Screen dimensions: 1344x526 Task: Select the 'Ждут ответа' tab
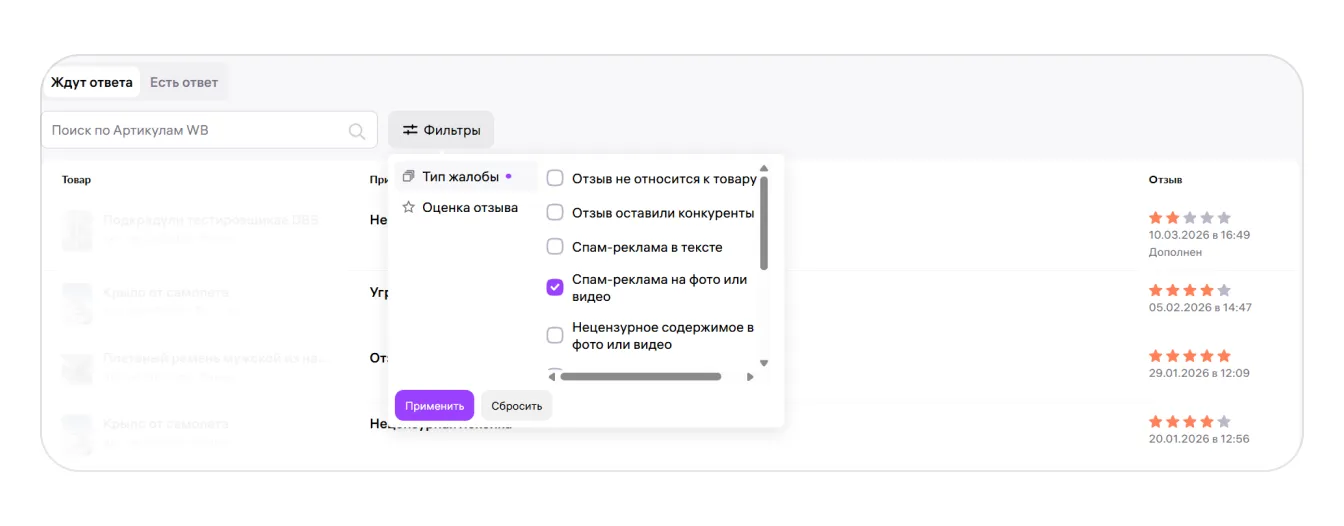pos(92,82)
